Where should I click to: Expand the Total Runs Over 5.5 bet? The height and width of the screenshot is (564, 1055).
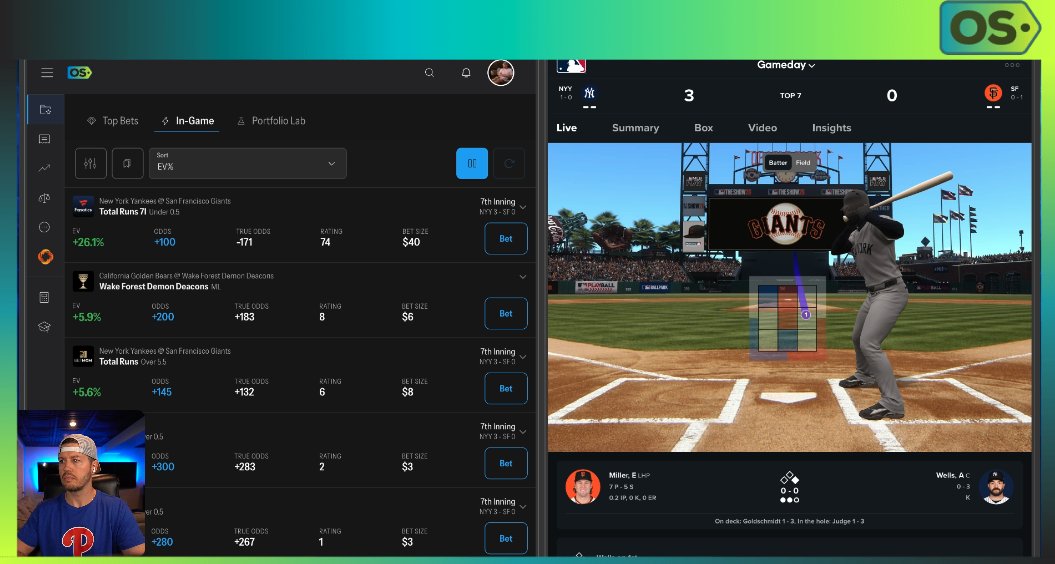523,357
